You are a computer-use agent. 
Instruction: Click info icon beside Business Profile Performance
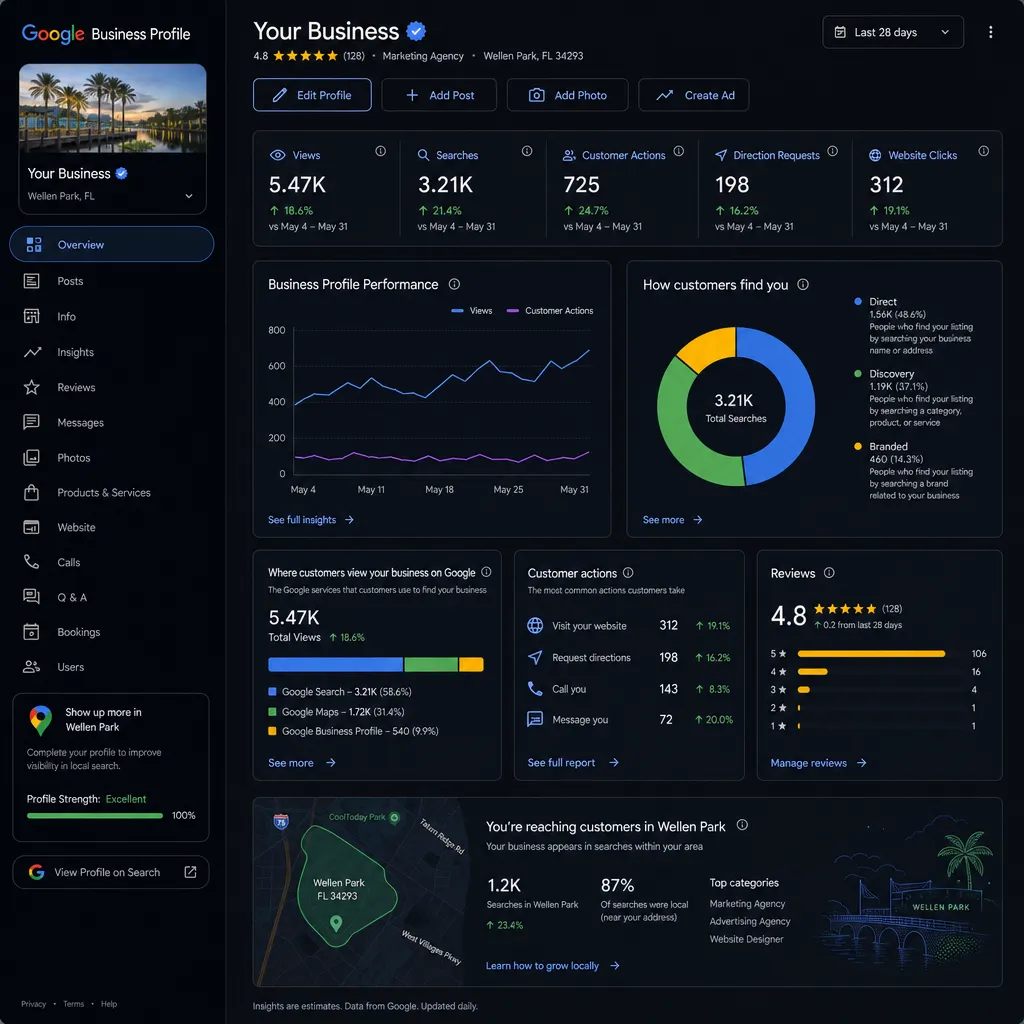454,284
